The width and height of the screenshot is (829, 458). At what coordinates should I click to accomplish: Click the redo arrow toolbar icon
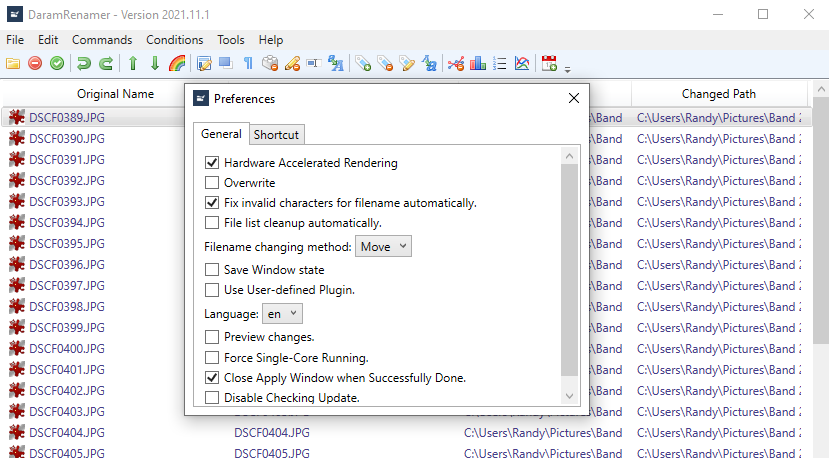(x=106, y=64)
